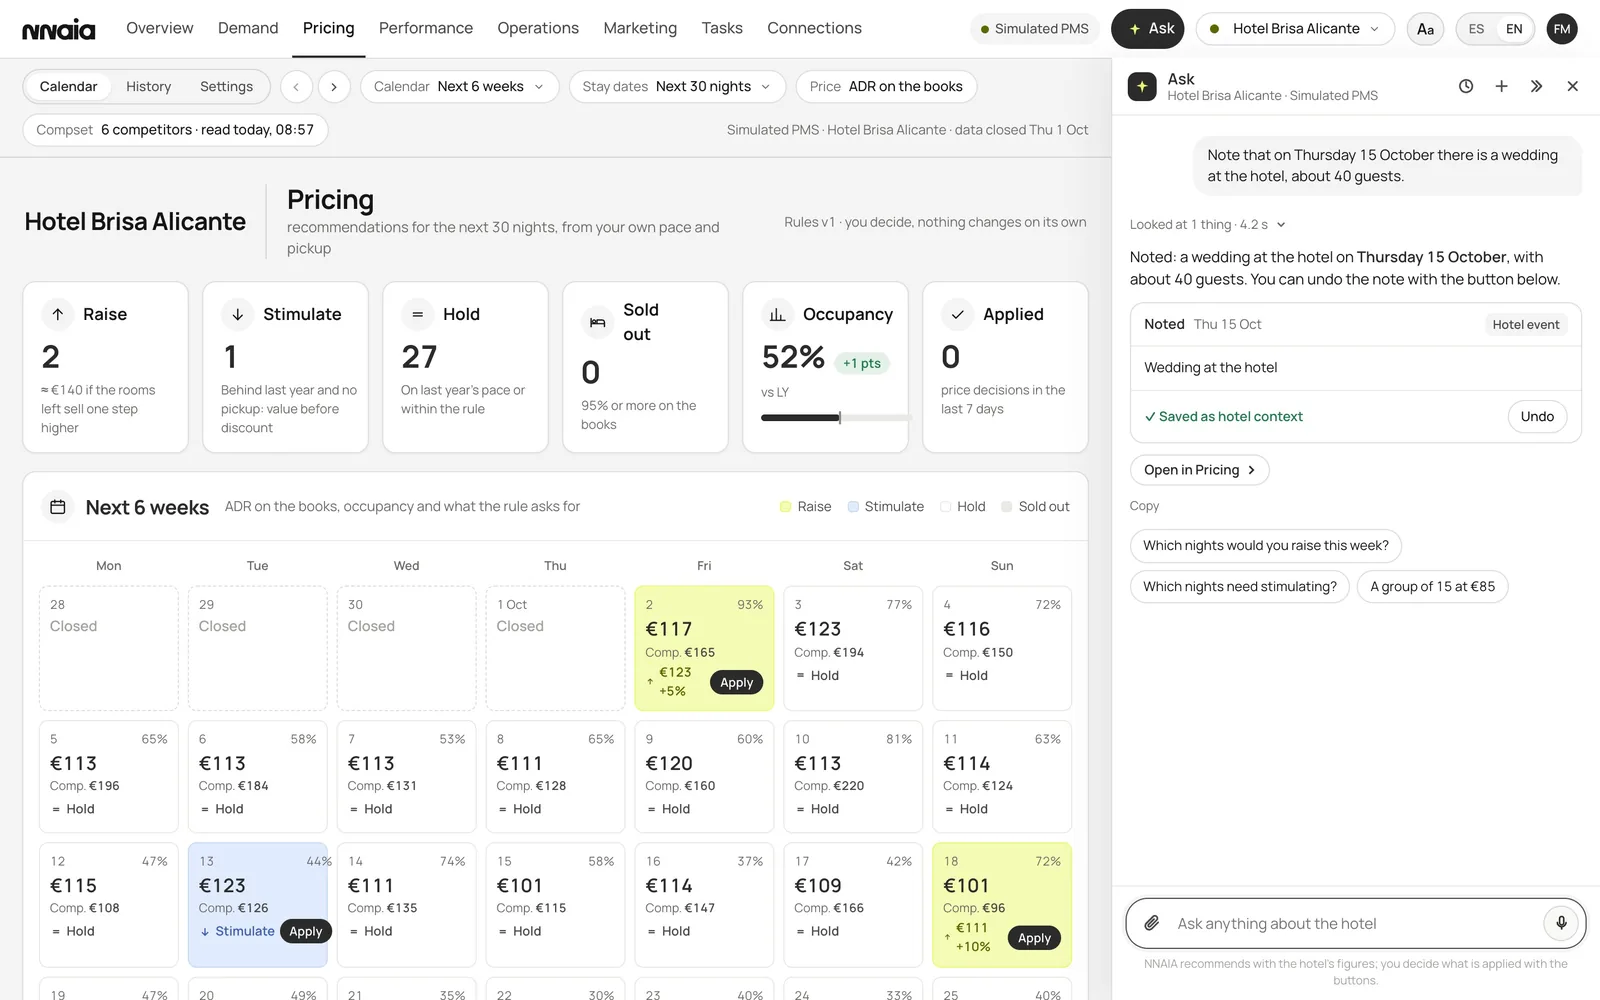Open Calendar Next 6 weeks dropdown

coord(459,87)
